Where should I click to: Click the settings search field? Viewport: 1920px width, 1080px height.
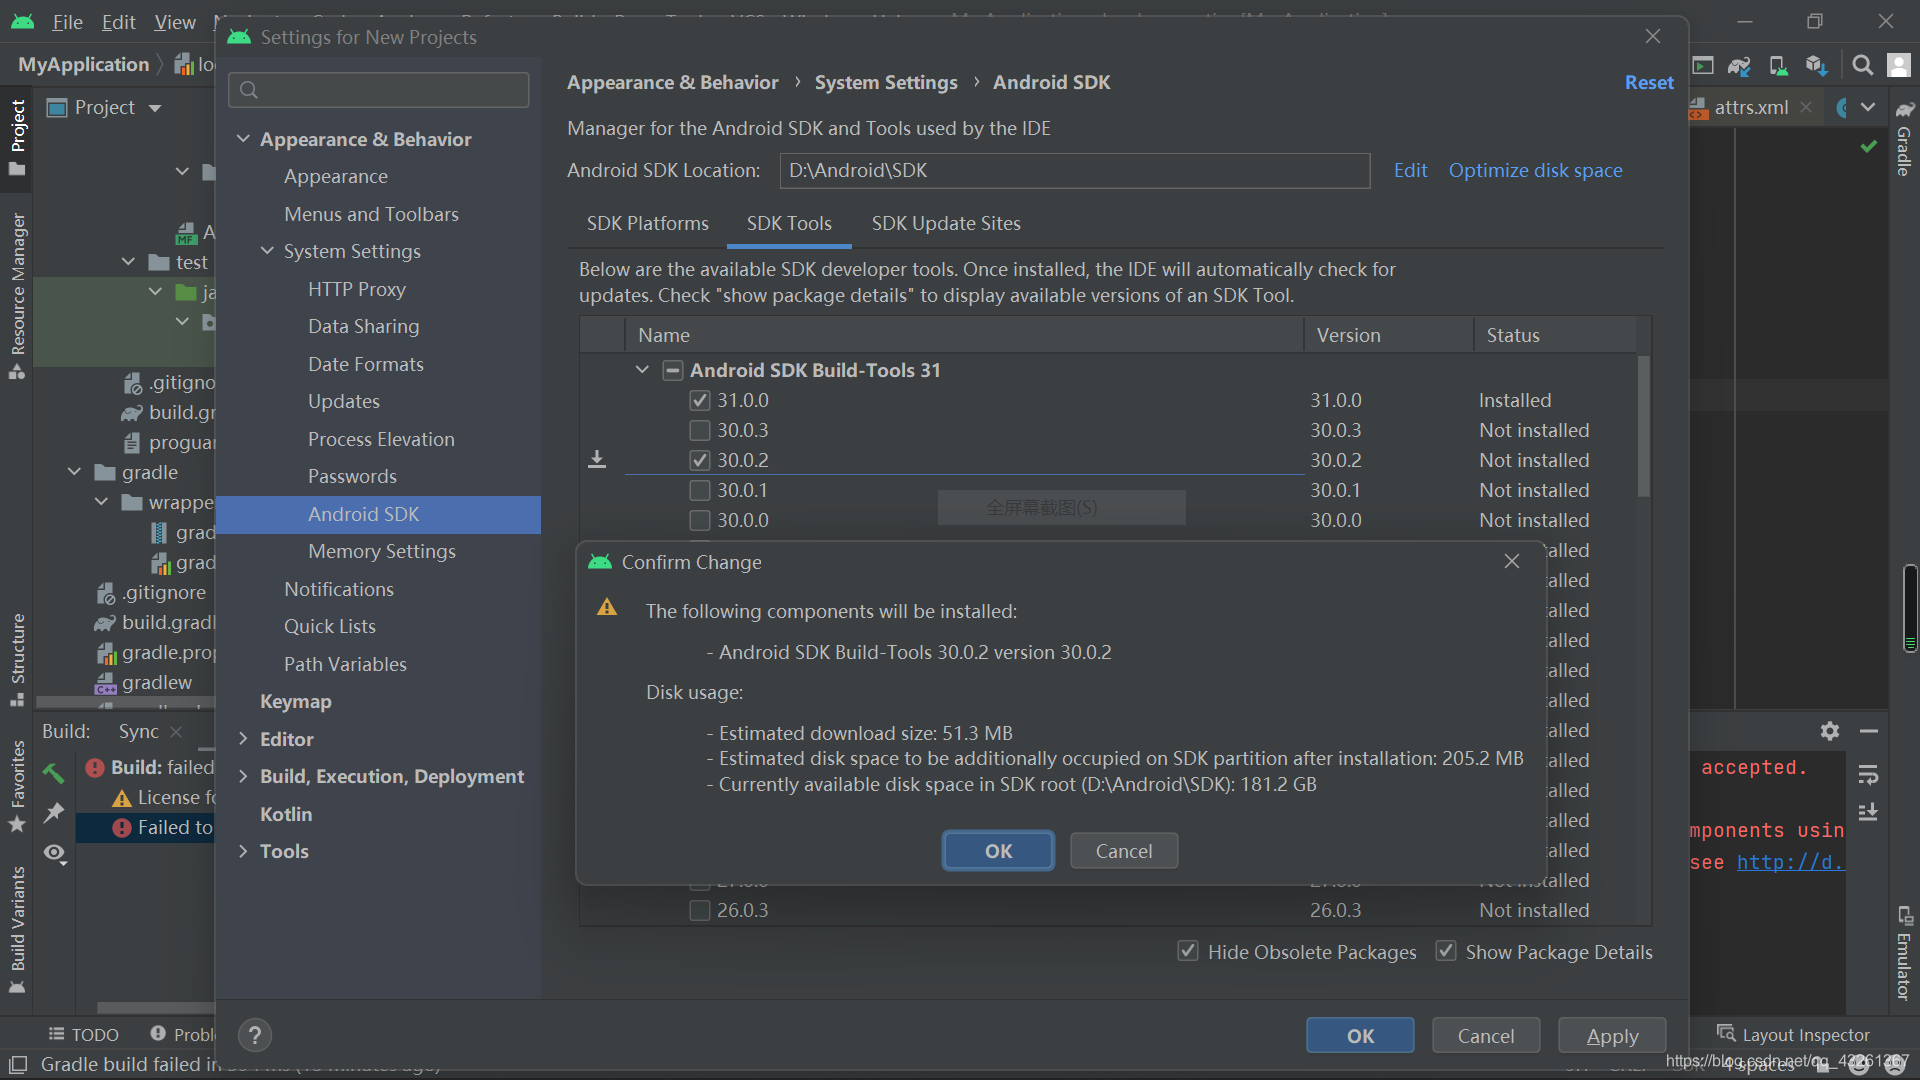click(378, 89)
